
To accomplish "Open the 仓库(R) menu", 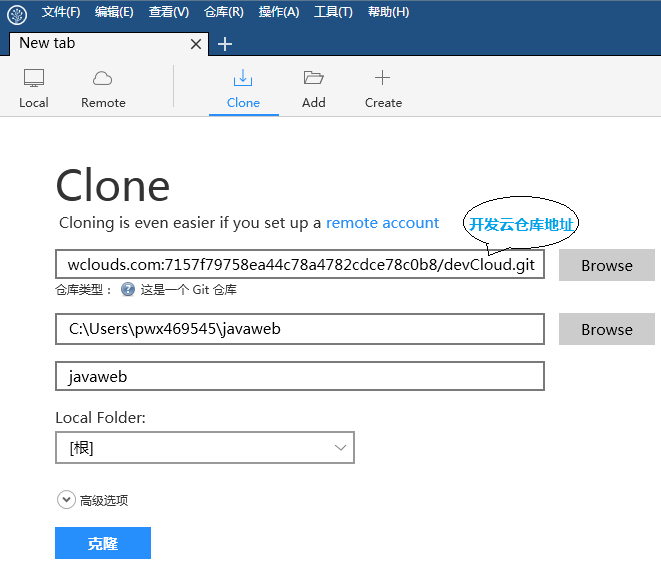I will [223, 12].
